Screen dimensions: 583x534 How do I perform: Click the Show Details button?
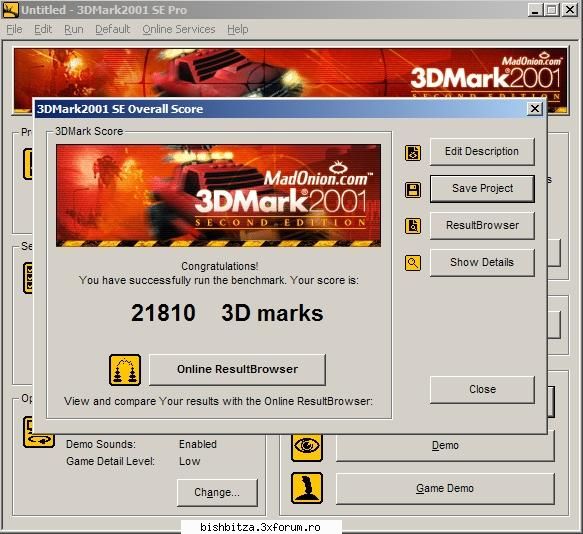(482, 263)
